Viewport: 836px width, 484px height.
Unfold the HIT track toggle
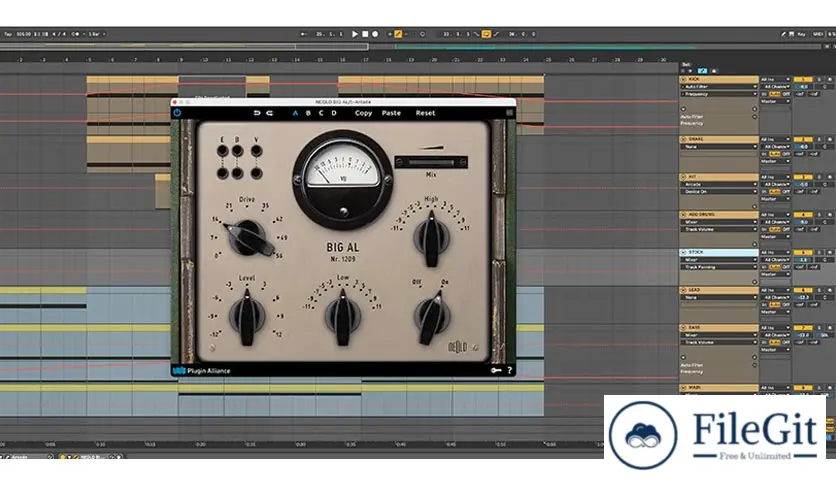pyautogui.click(x=684, y=177)
